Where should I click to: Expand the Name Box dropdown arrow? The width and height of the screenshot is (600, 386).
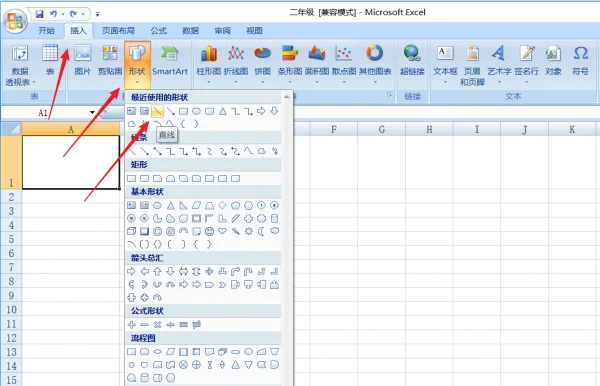point(92,112)
